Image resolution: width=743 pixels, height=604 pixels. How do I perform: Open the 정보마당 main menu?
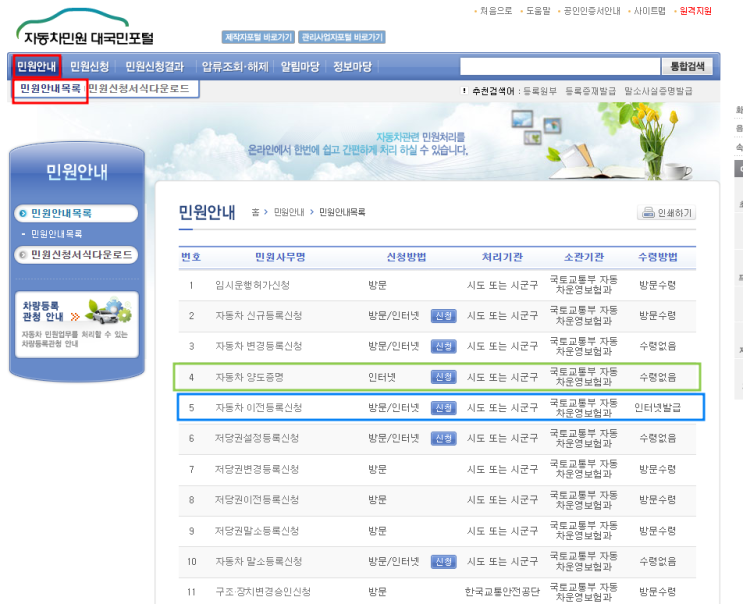[x=353, y=66]
